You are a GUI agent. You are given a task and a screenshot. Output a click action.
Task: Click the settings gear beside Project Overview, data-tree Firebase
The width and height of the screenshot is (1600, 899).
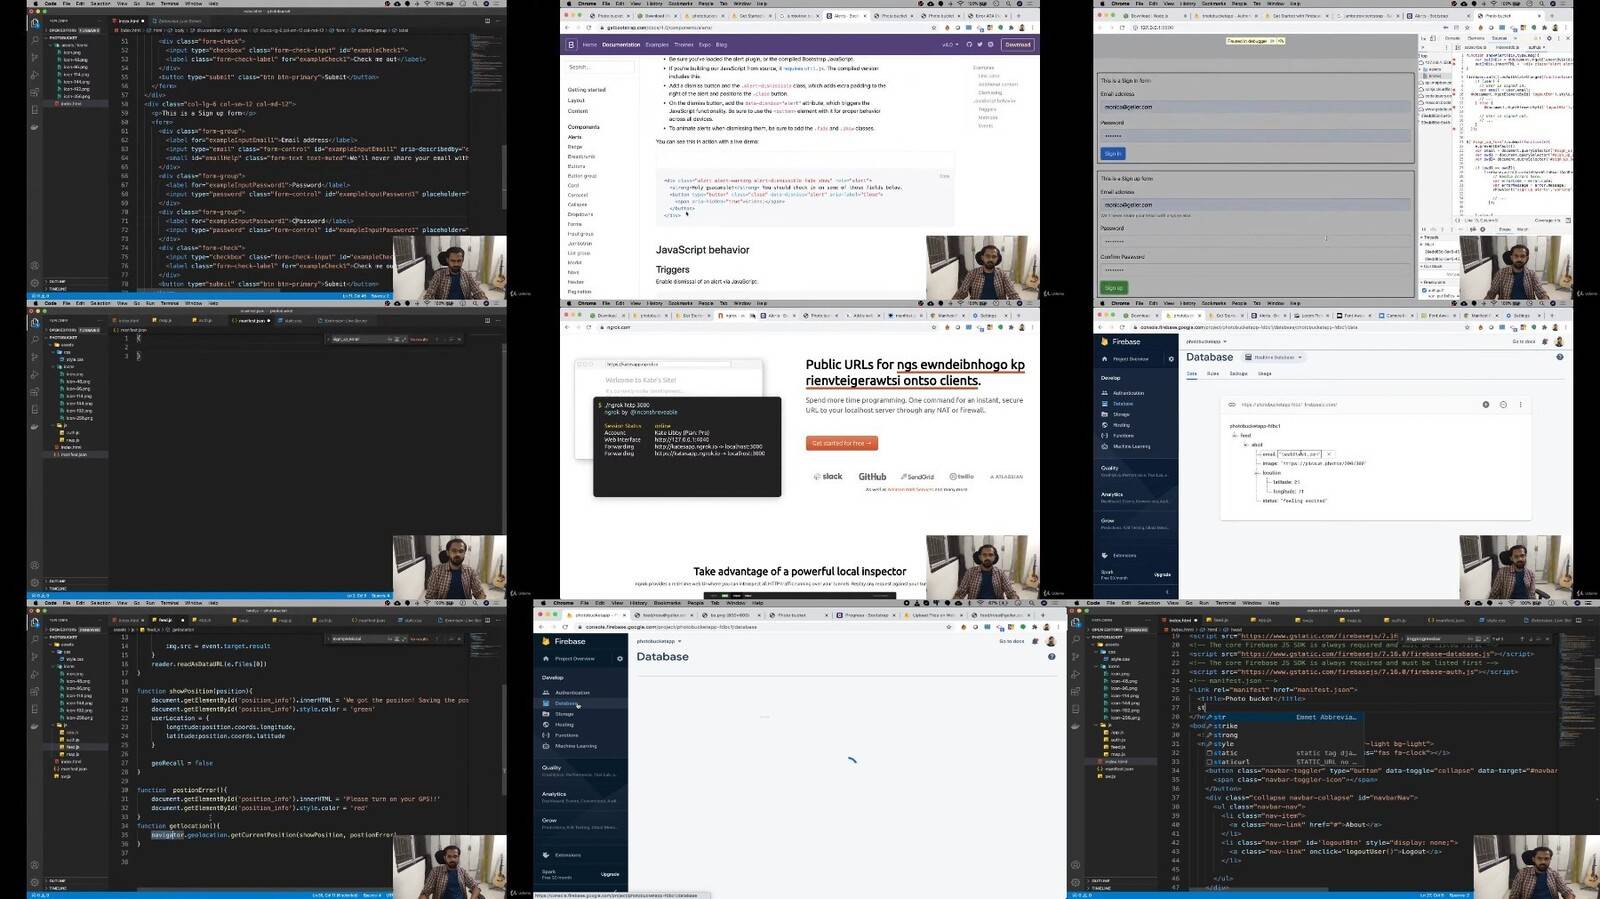pos(1171,359)
